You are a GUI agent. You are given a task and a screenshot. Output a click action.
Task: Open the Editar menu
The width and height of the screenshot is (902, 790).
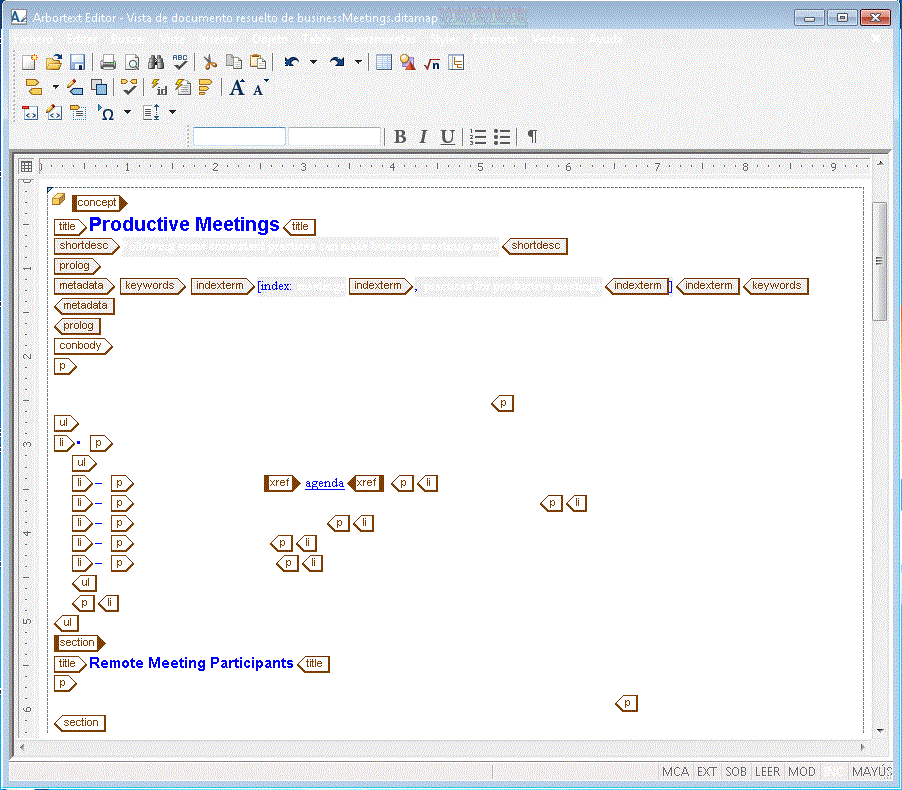82,39
